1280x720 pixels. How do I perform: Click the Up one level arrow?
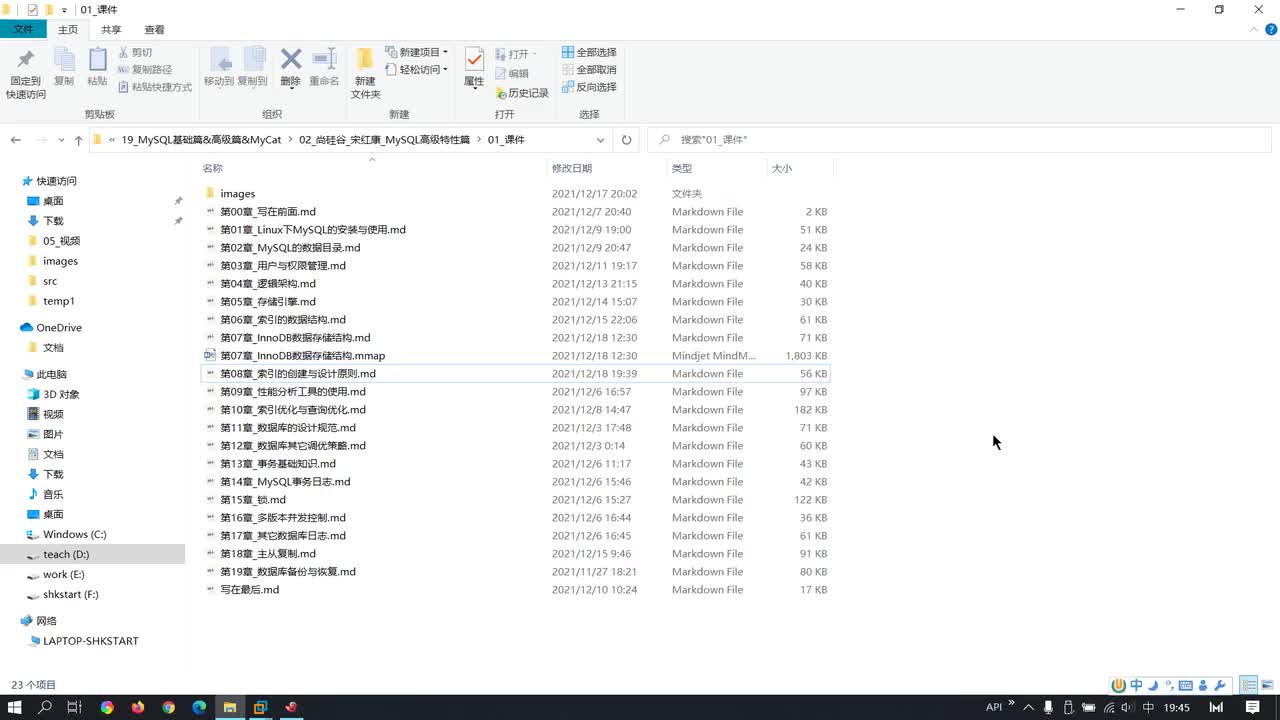click(78, 140)
